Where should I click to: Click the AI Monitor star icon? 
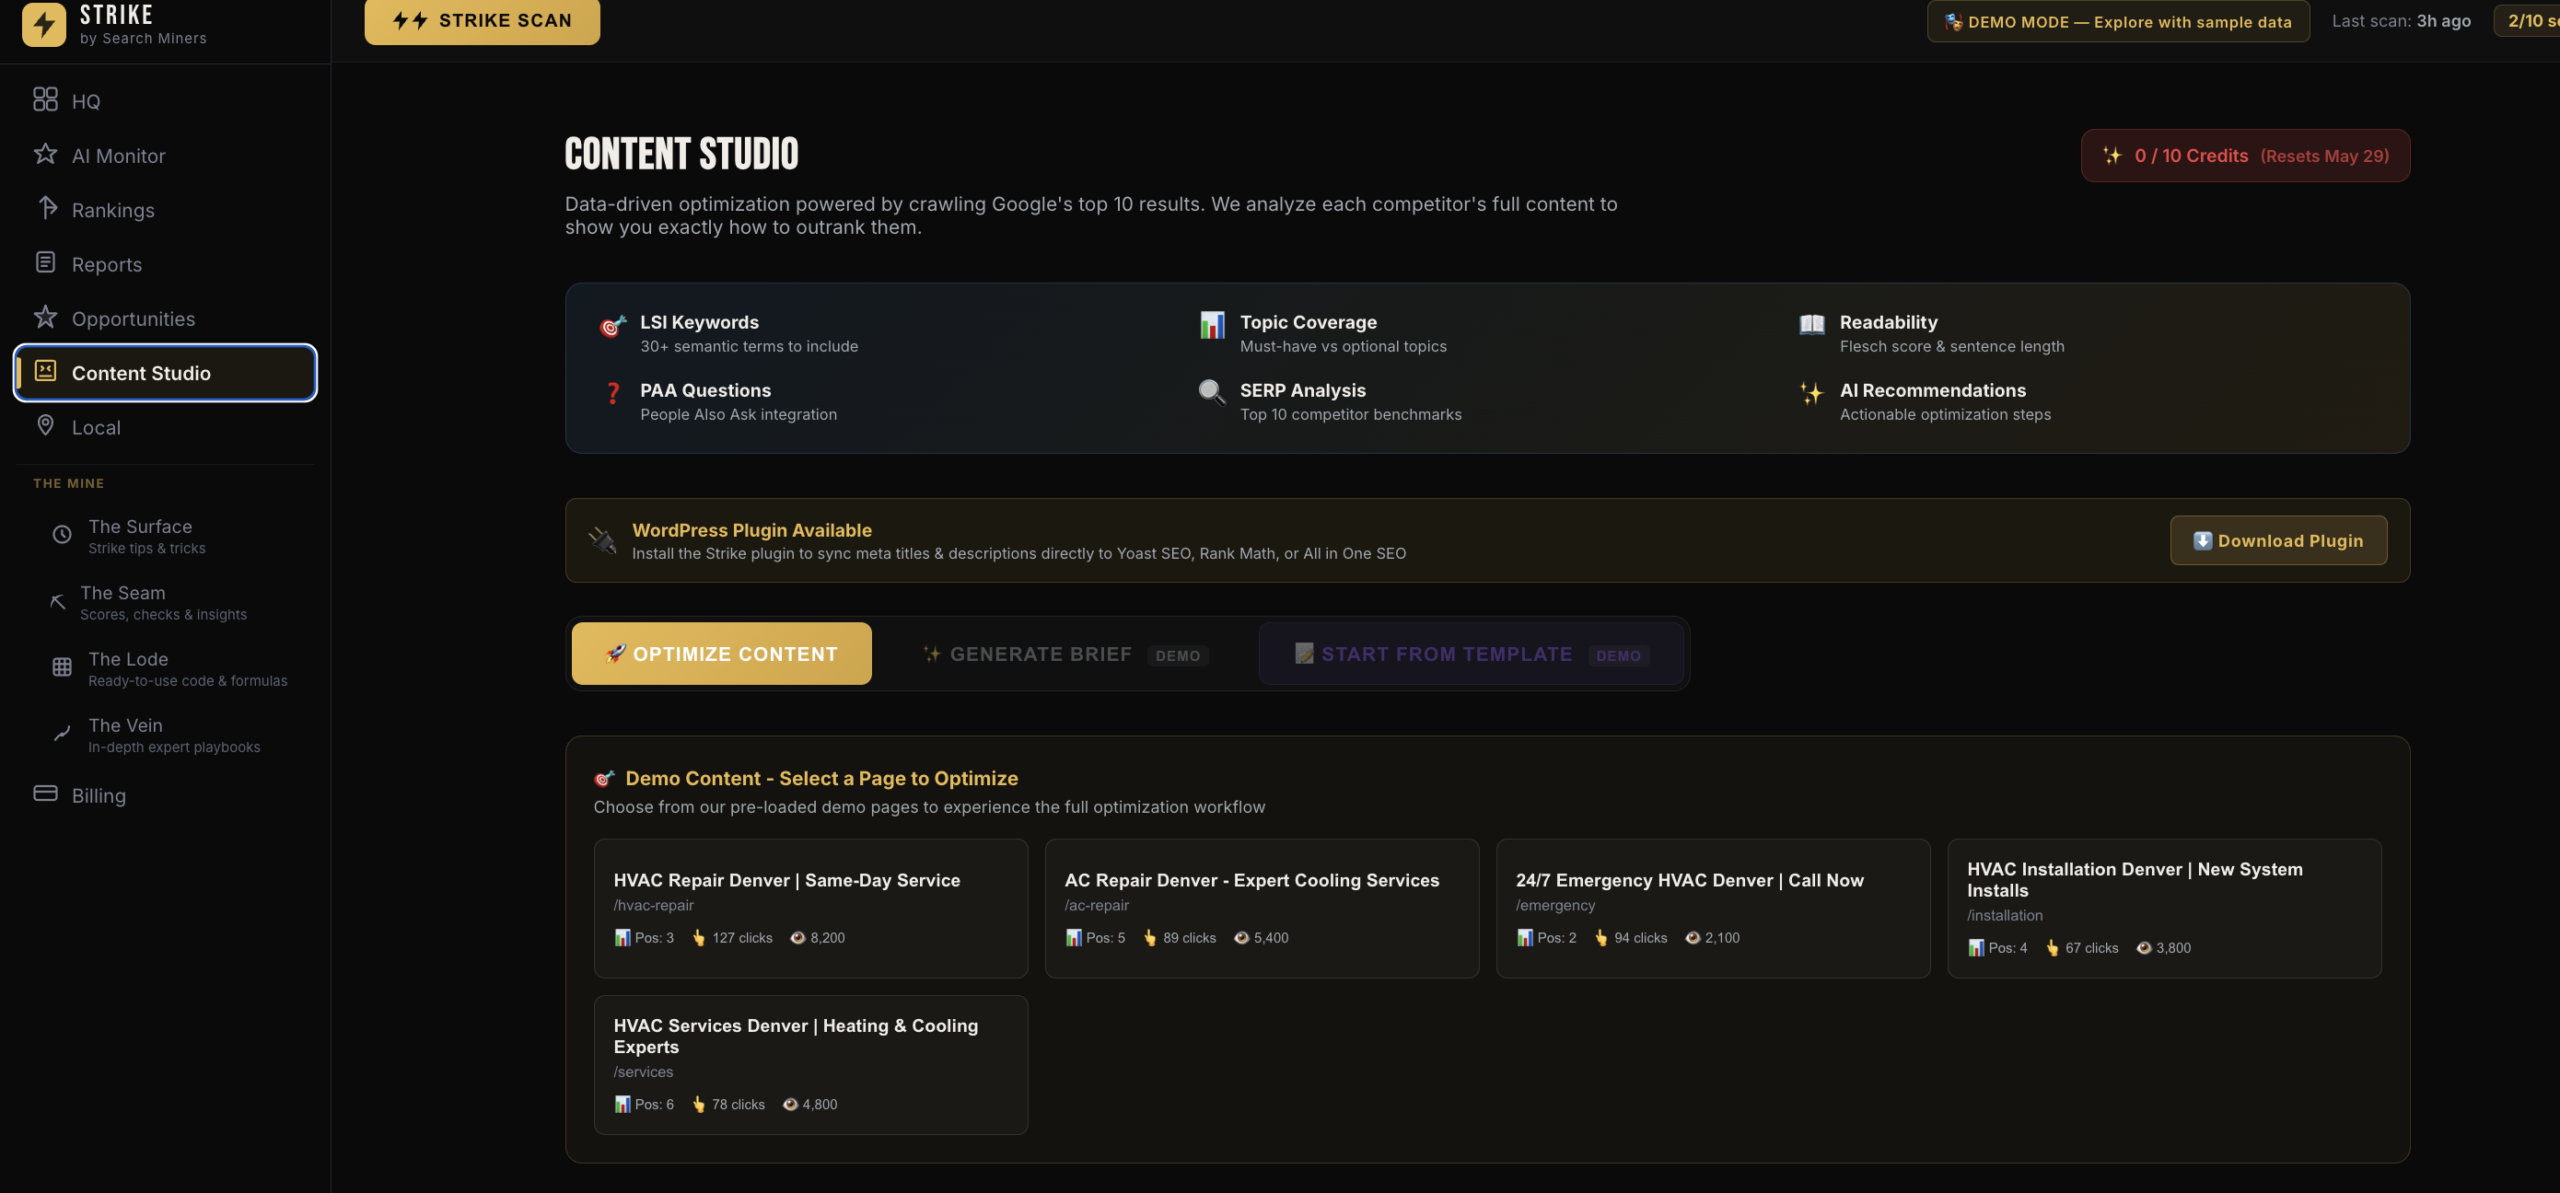pos(45,154)
